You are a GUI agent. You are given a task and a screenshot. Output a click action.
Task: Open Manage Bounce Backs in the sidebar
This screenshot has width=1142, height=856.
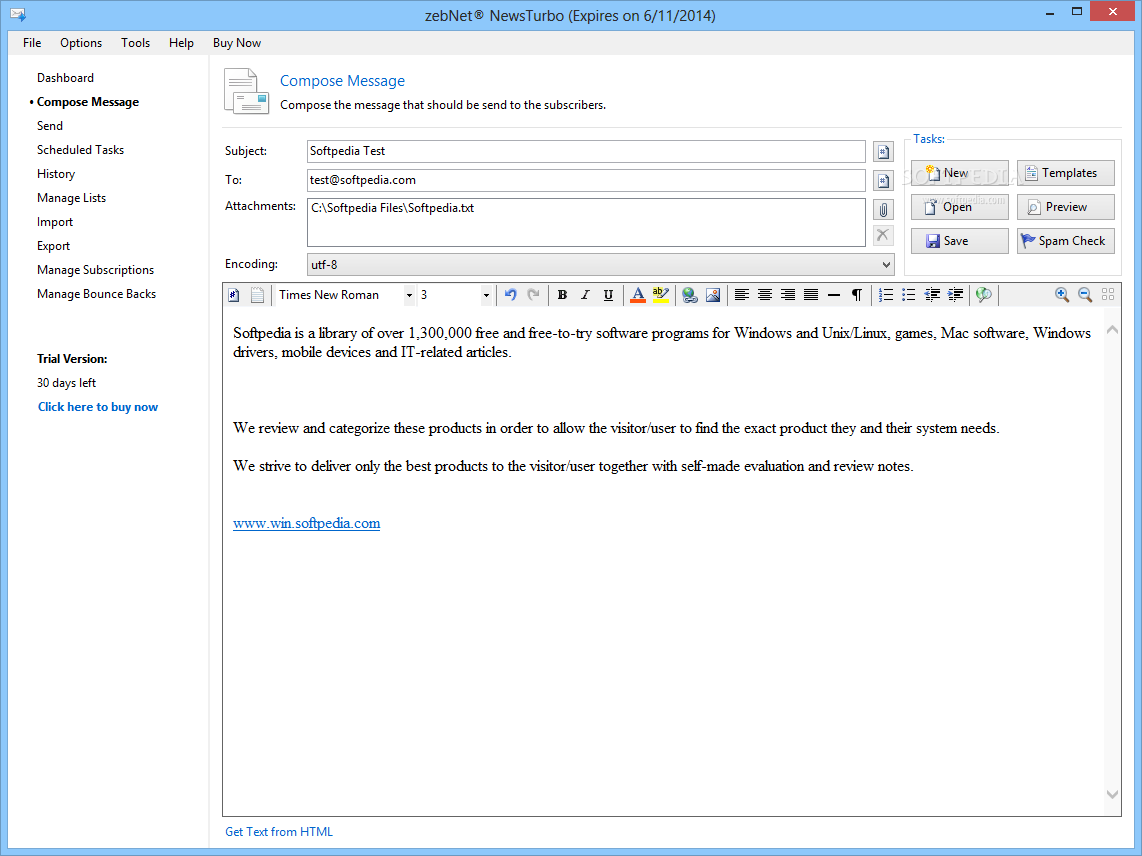[x=96, y=294]
